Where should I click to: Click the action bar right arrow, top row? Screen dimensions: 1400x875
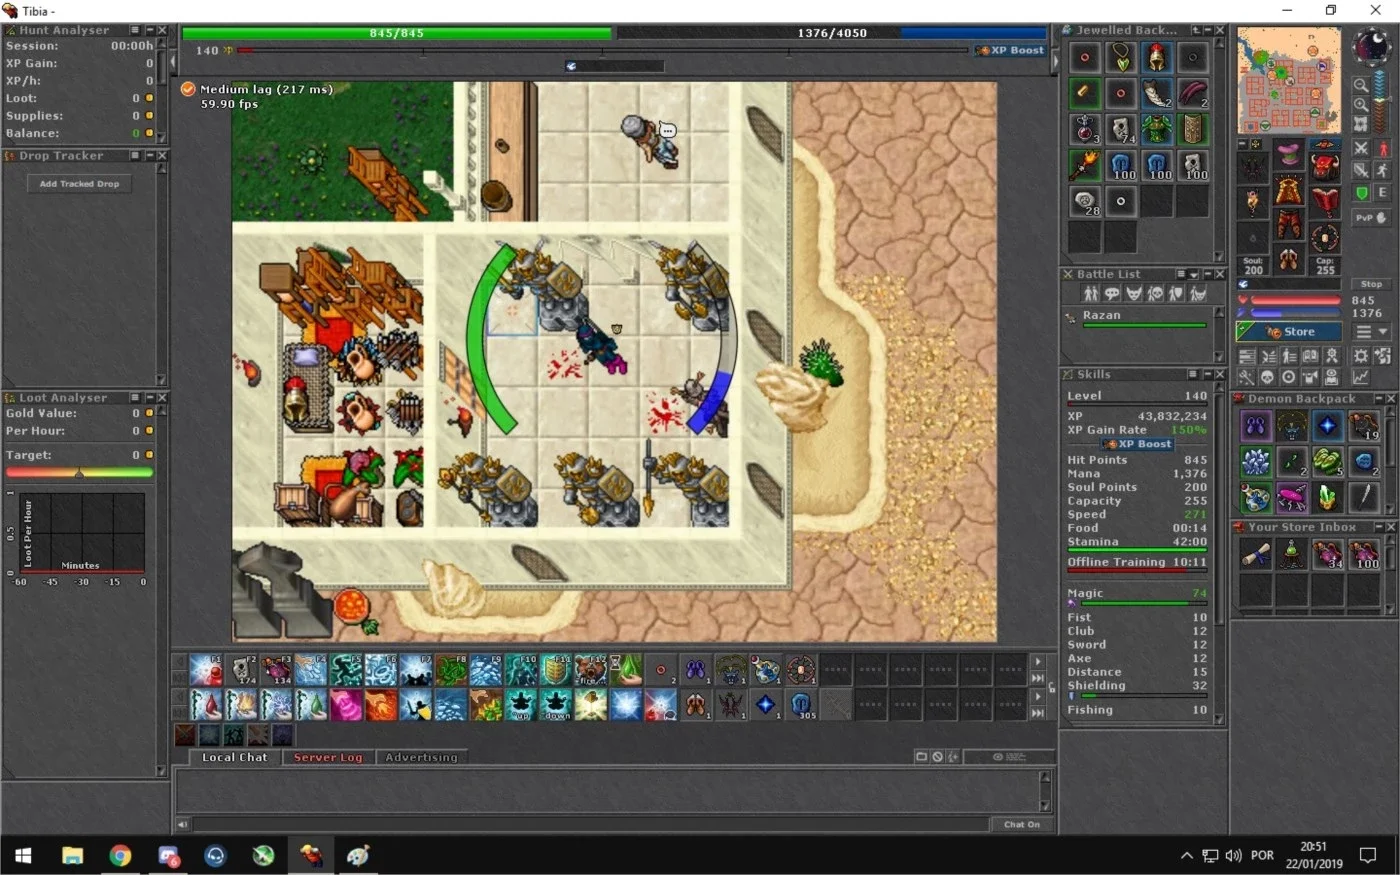coord(1038,662)
